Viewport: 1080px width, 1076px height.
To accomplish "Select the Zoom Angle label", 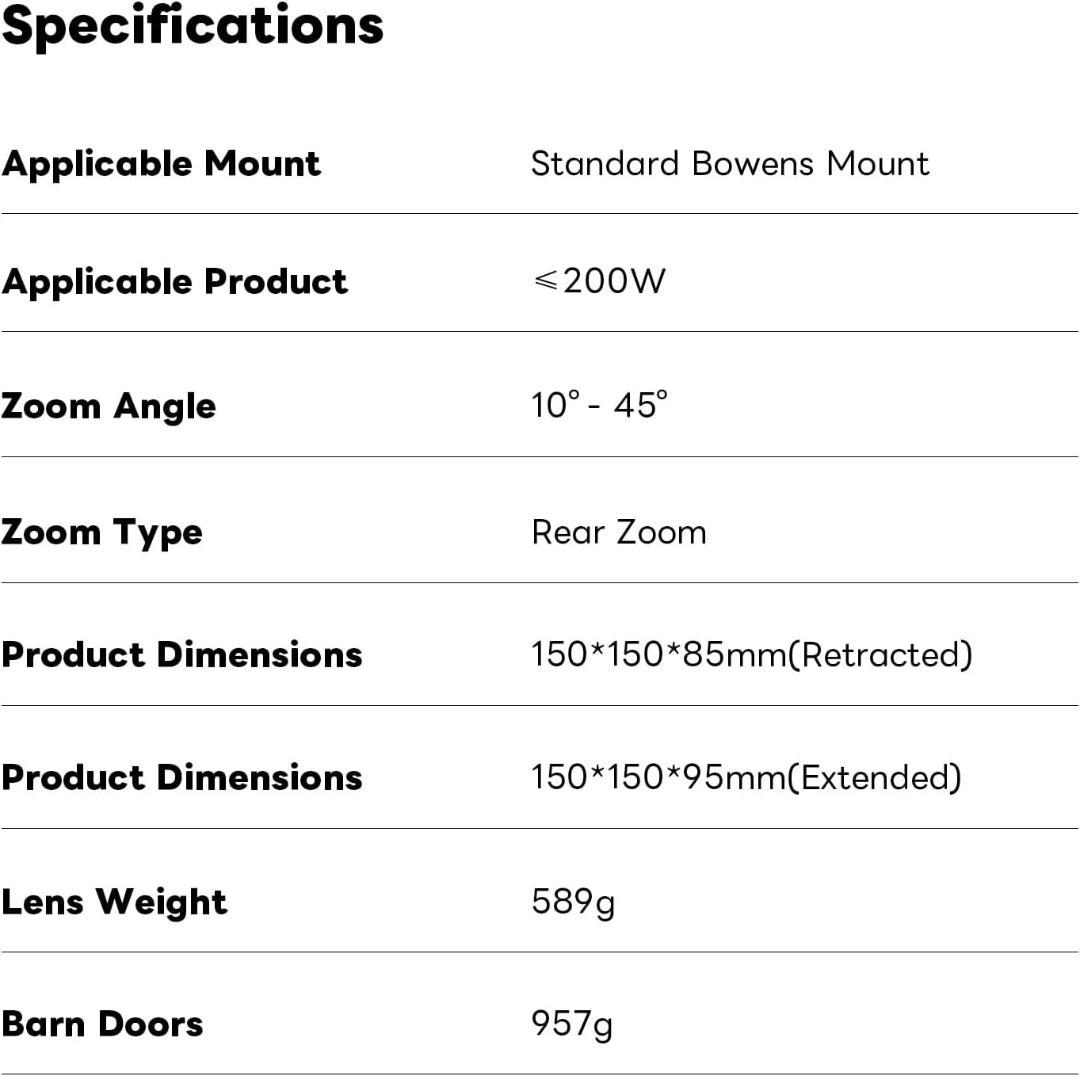I will pyautogui.click(x=108, y=406).
